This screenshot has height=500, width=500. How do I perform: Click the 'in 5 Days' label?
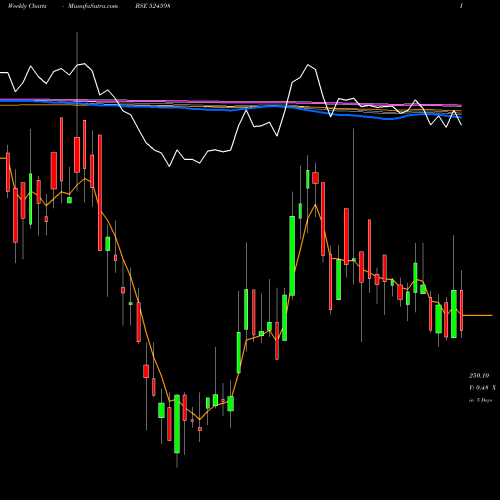pos(481,400)
